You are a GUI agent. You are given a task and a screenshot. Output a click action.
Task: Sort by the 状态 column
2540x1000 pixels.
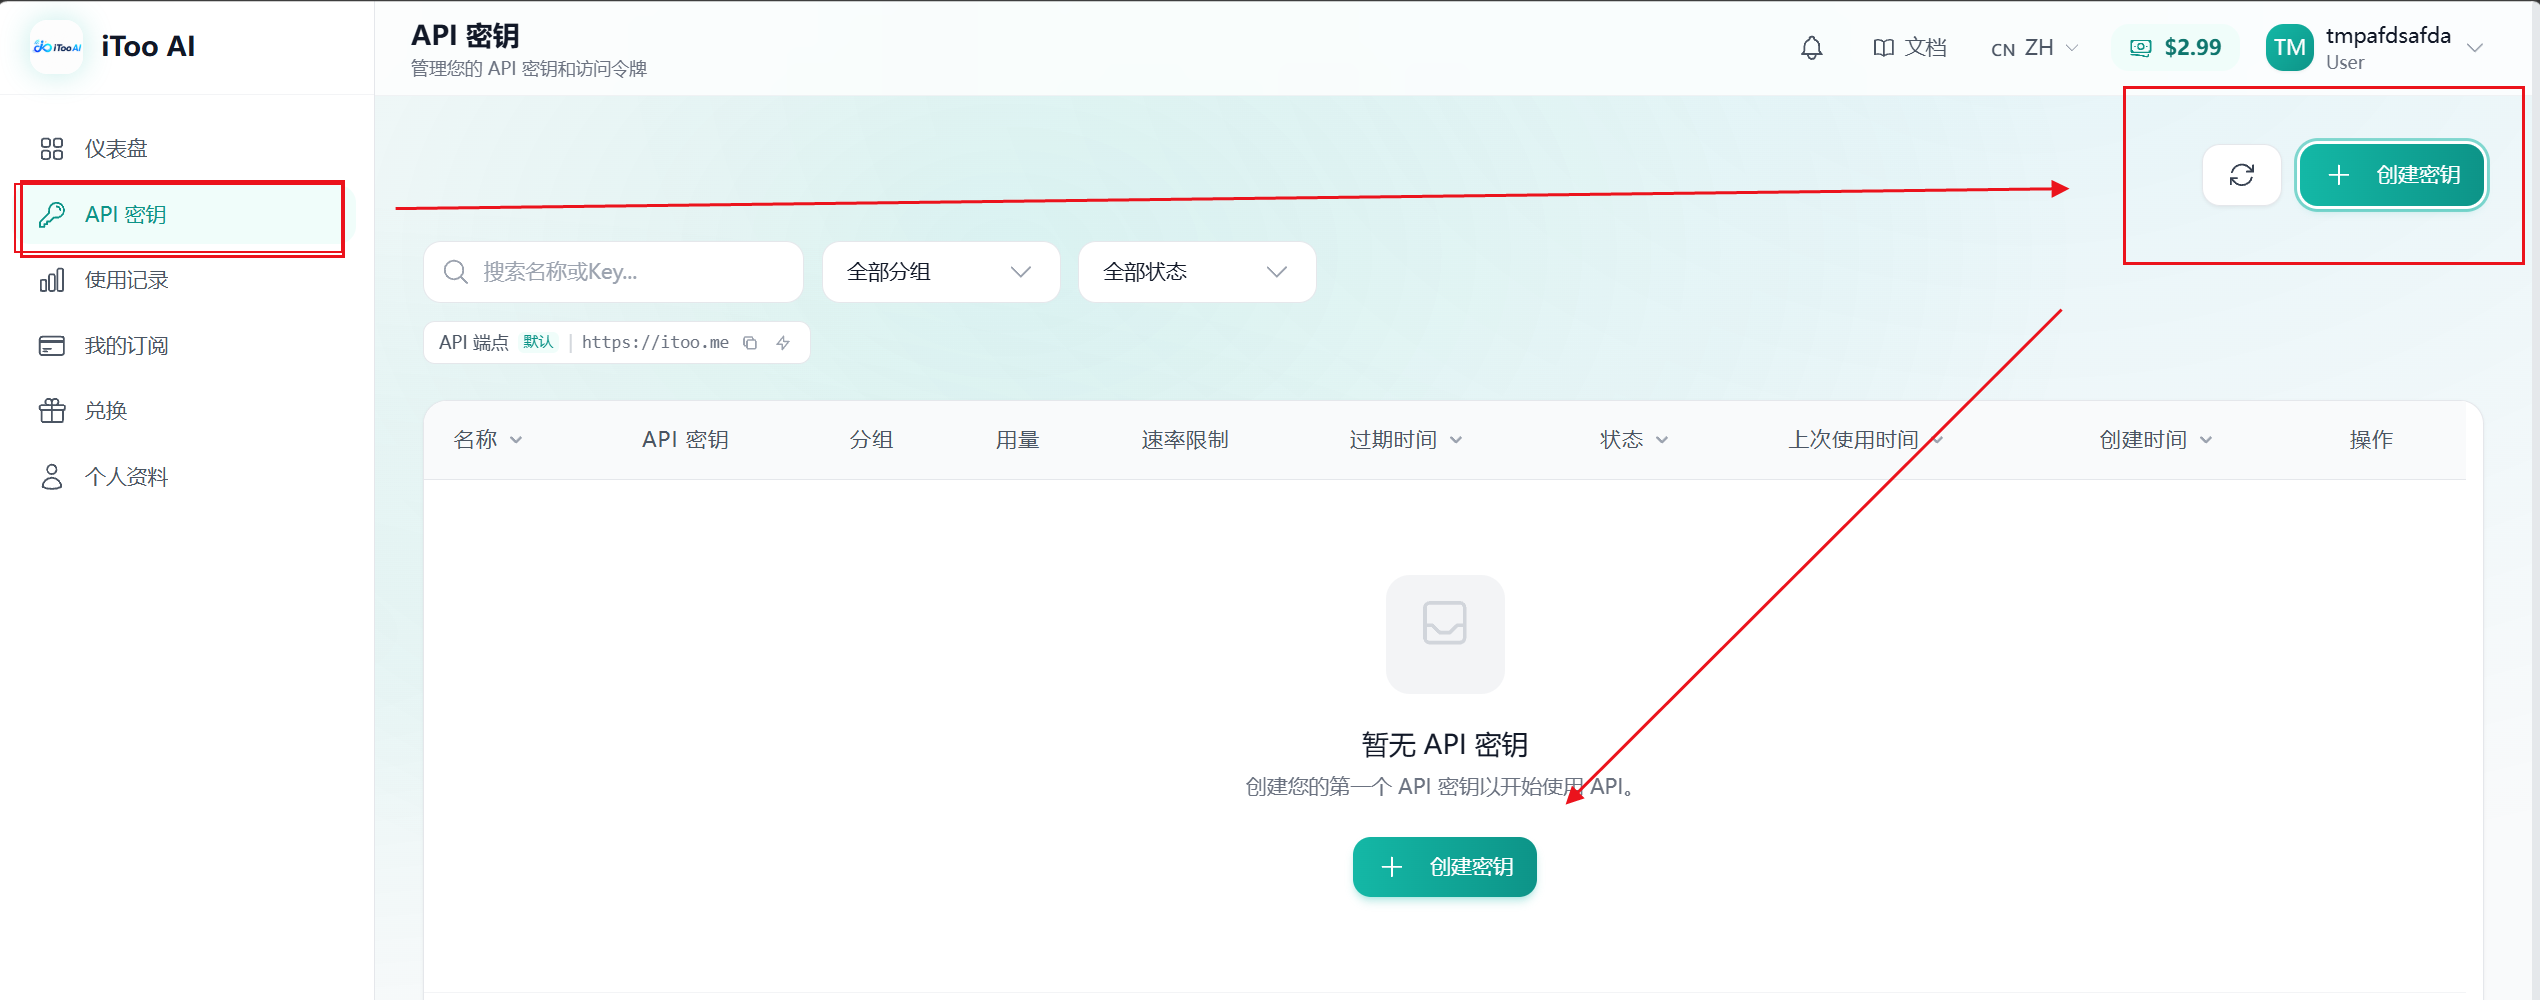tap(1634, 440)
